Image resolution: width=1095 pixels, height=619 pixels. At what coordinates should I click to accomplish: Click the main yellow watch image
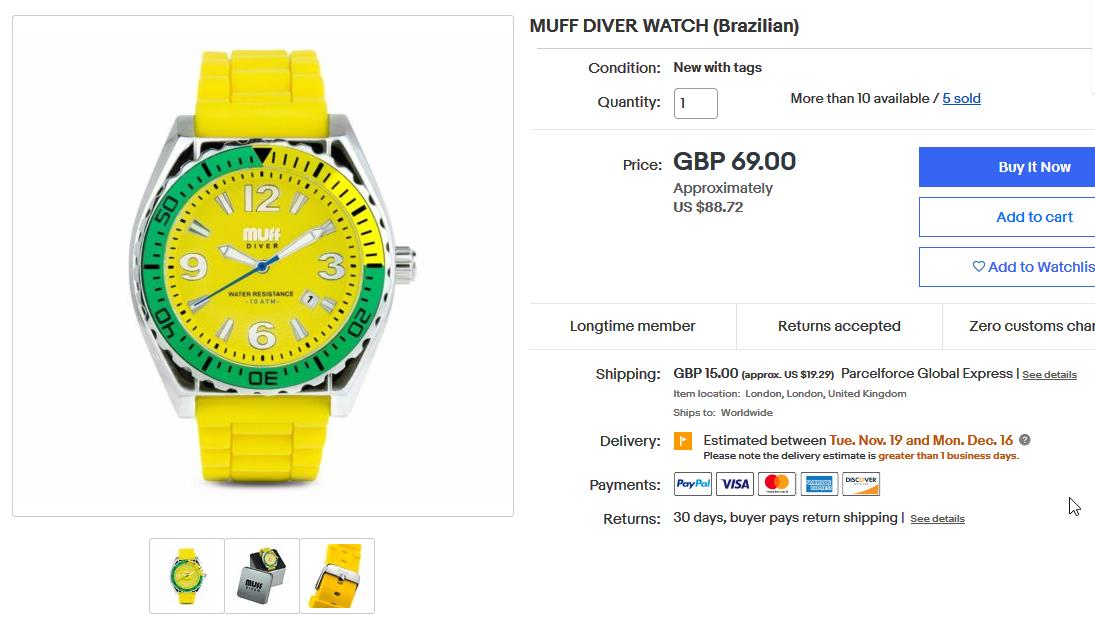263,266
